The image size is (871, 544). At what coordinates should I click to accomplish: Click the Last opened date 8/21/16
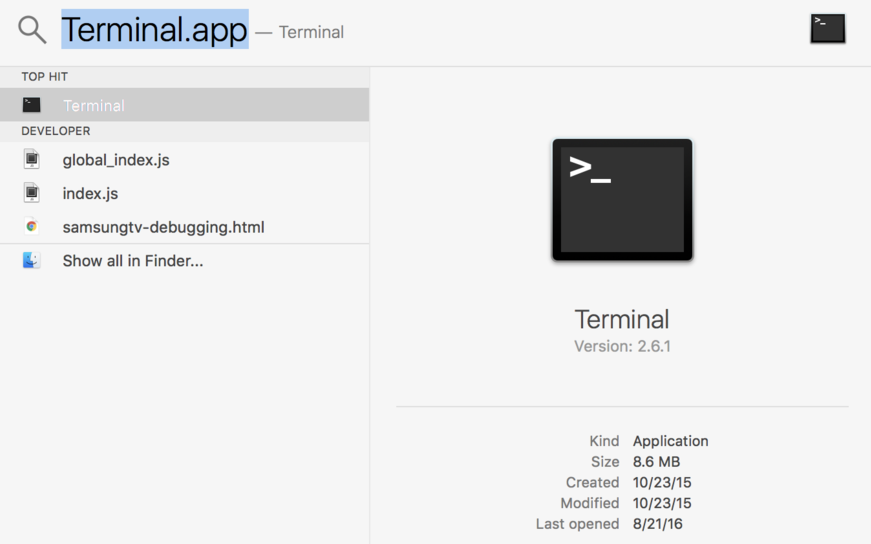coord(657,523)
